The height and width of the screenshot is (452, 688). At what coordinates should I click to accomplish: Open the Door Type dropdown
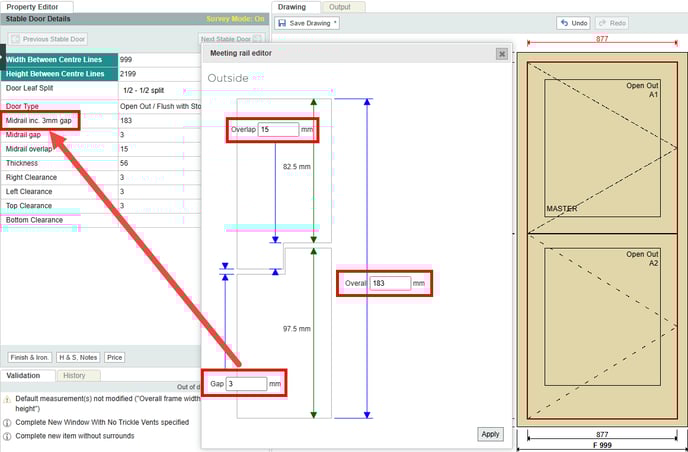(158, 105)
